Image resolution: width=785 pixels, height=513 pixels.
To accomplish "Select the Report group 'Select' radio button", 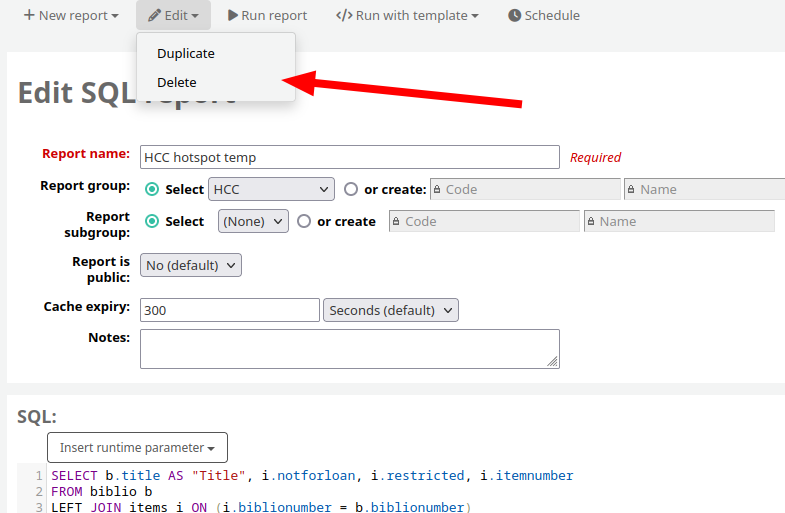I will pyautogui.click(x=152, y=189).
